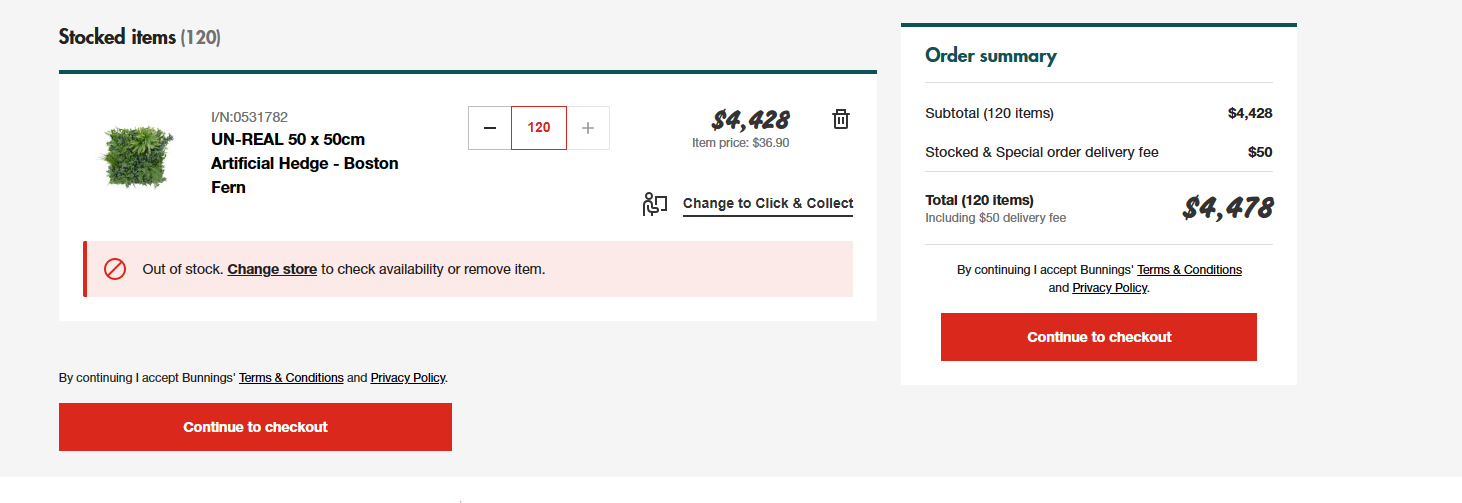Image resolution: width=1462 pixels, height=503 pixels.
Task: Open Privacy Policy in Order summary panel
Action: 1110,288
